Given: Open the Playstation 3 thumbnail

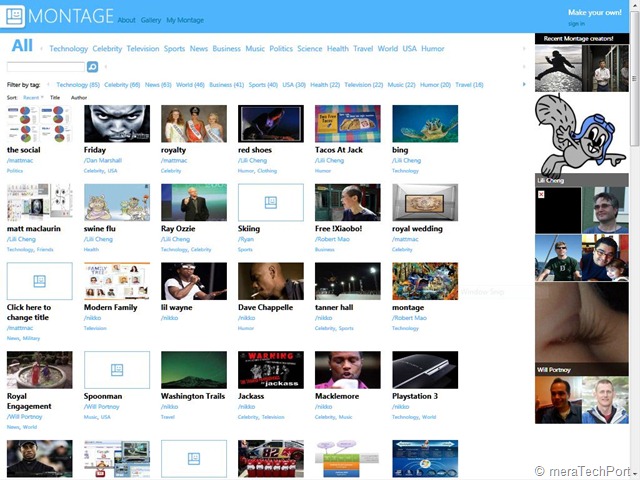Looking at the screenshot, I should (x=425, y=370).
